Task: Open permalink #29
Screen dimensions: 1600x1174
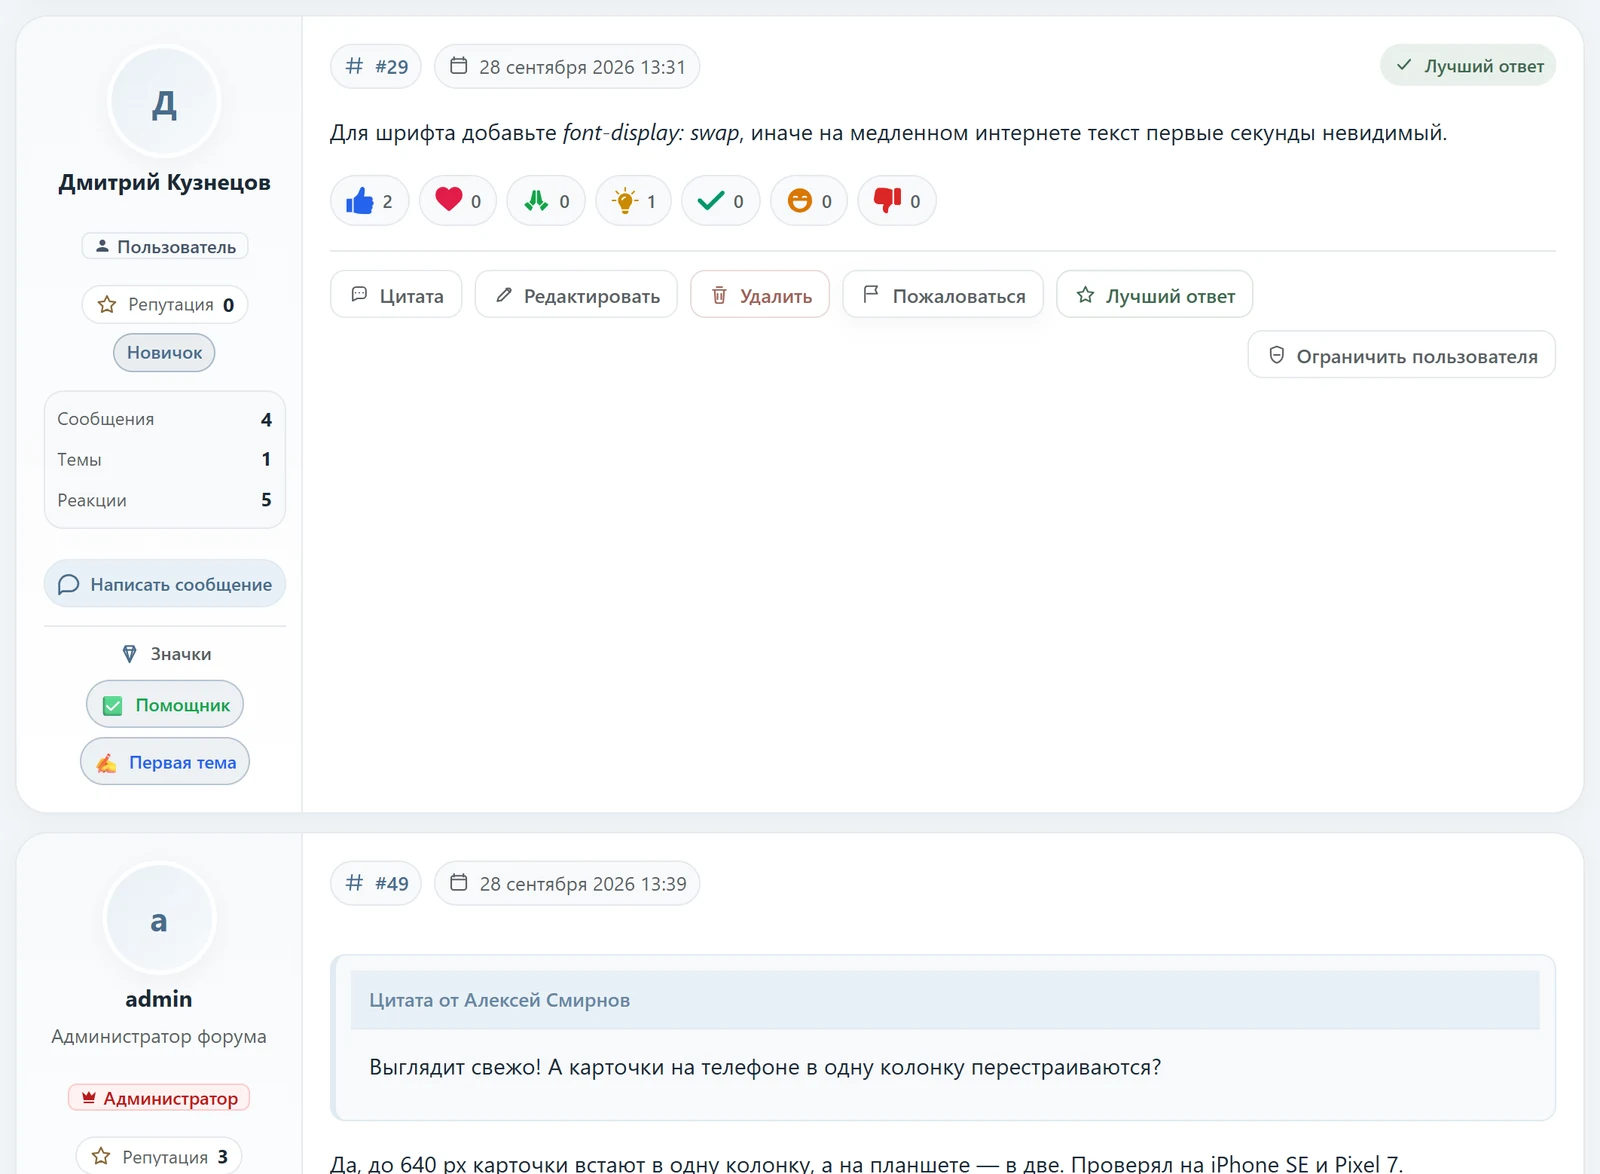Action: pos(376,67)
